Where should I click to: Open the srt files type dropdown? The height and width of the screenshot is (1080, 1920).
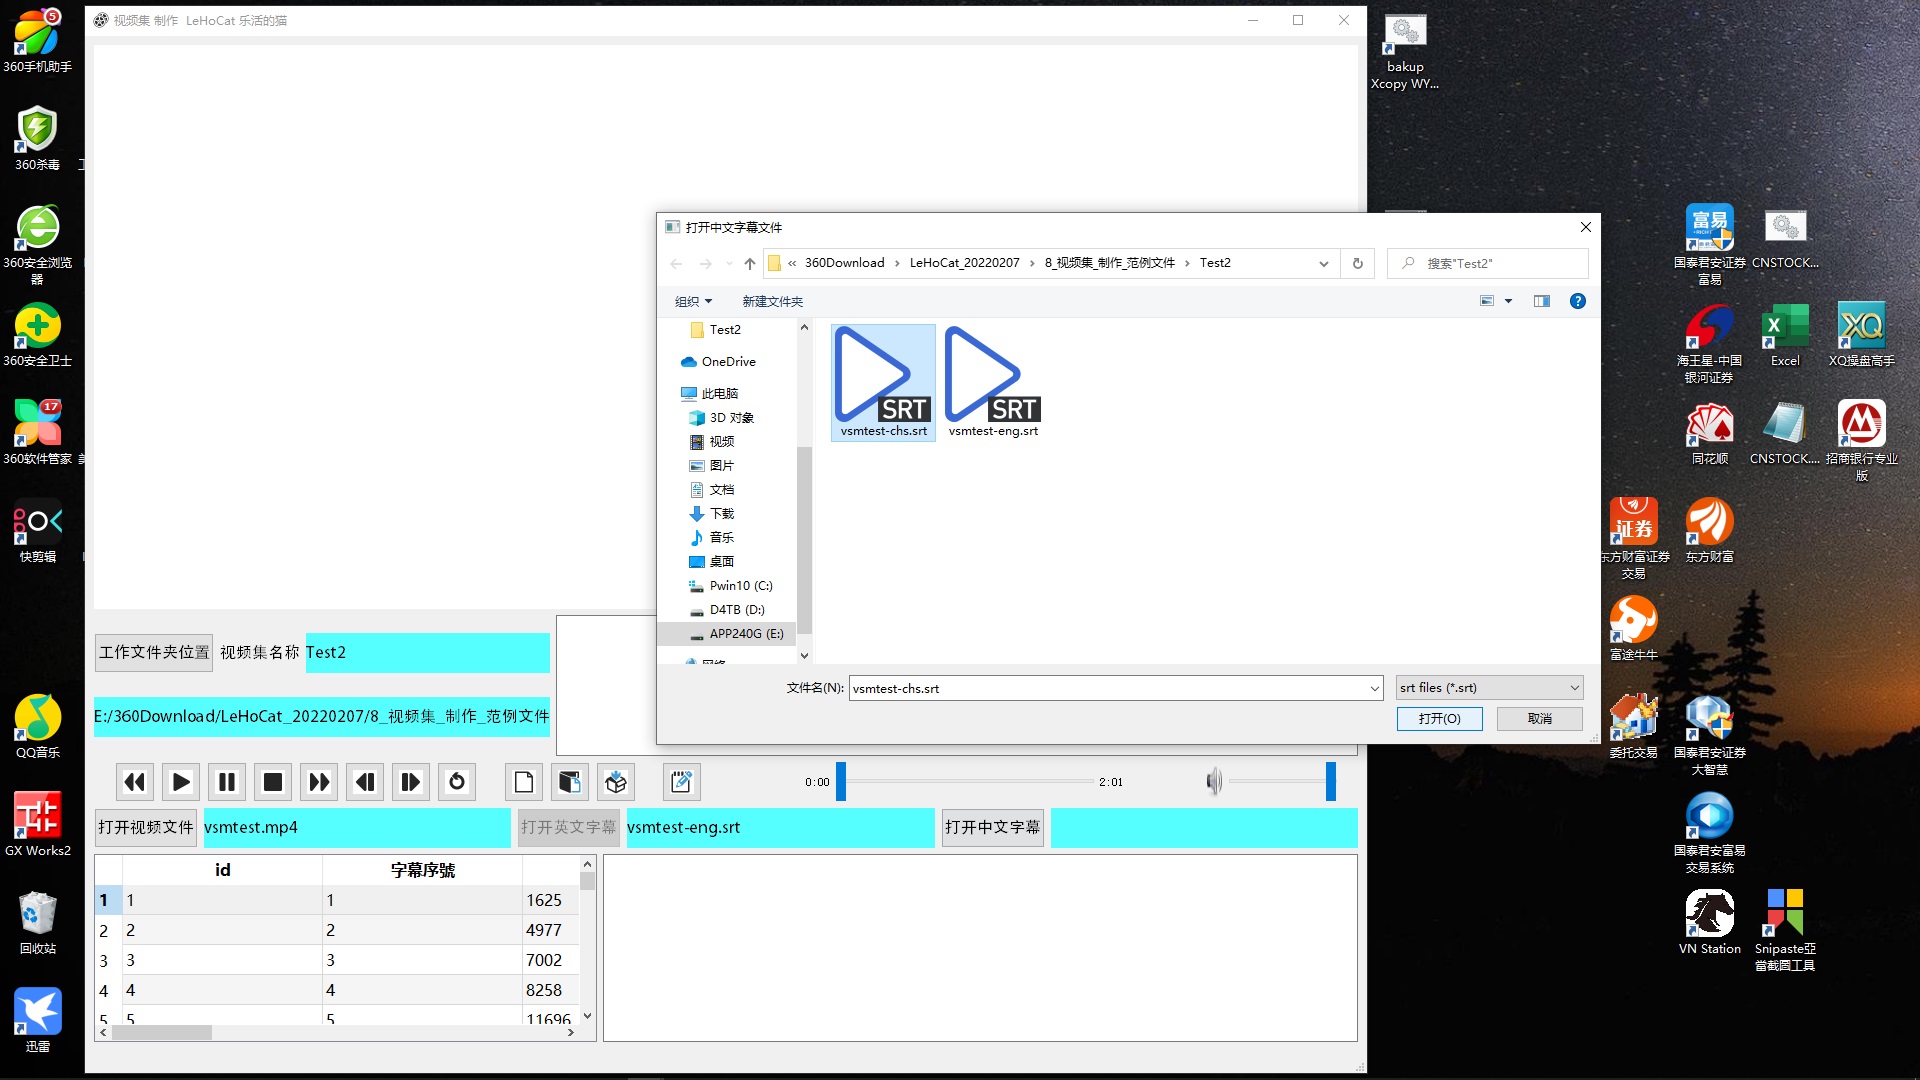[1490, 688]
